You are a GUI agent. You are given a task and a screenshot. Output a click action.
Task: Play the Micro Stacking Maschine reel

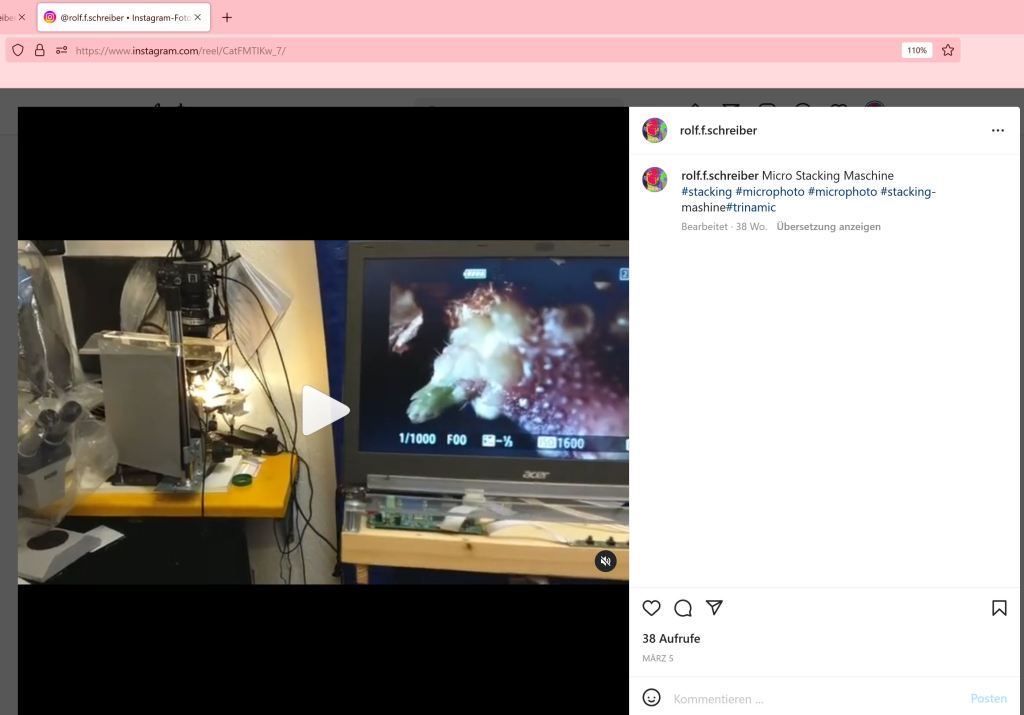(325, 411)
